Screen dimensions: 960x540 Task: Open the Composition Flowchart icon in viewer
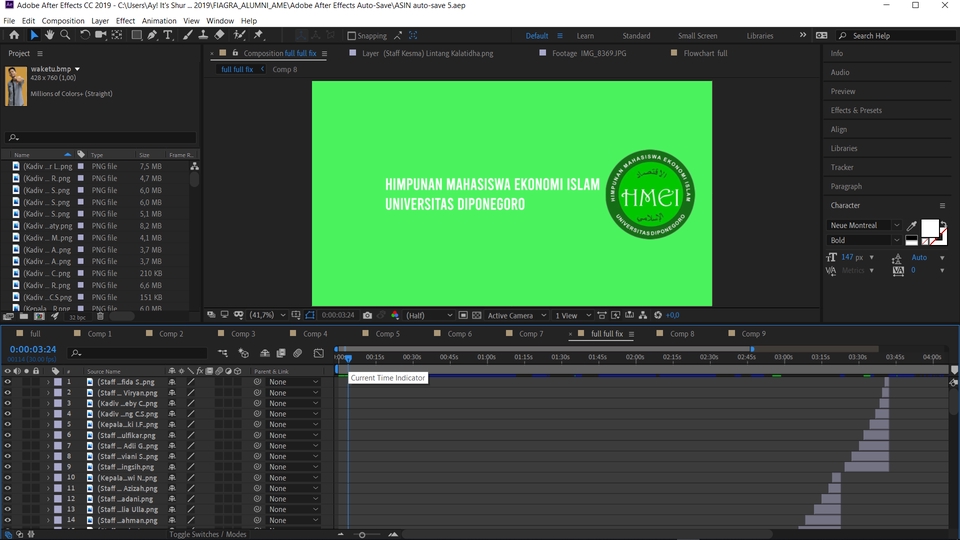point(643,315)
